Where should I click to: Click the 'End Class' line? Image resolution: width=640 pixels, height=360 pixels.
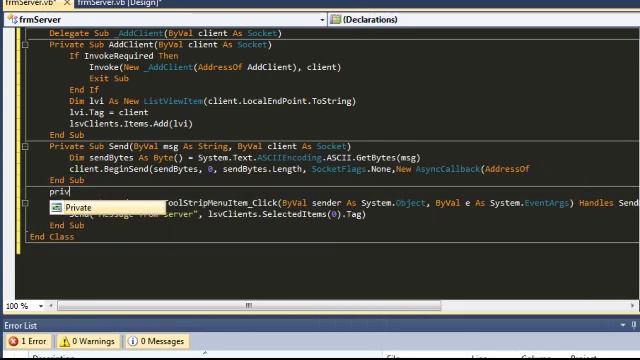[x=52, y=237]
